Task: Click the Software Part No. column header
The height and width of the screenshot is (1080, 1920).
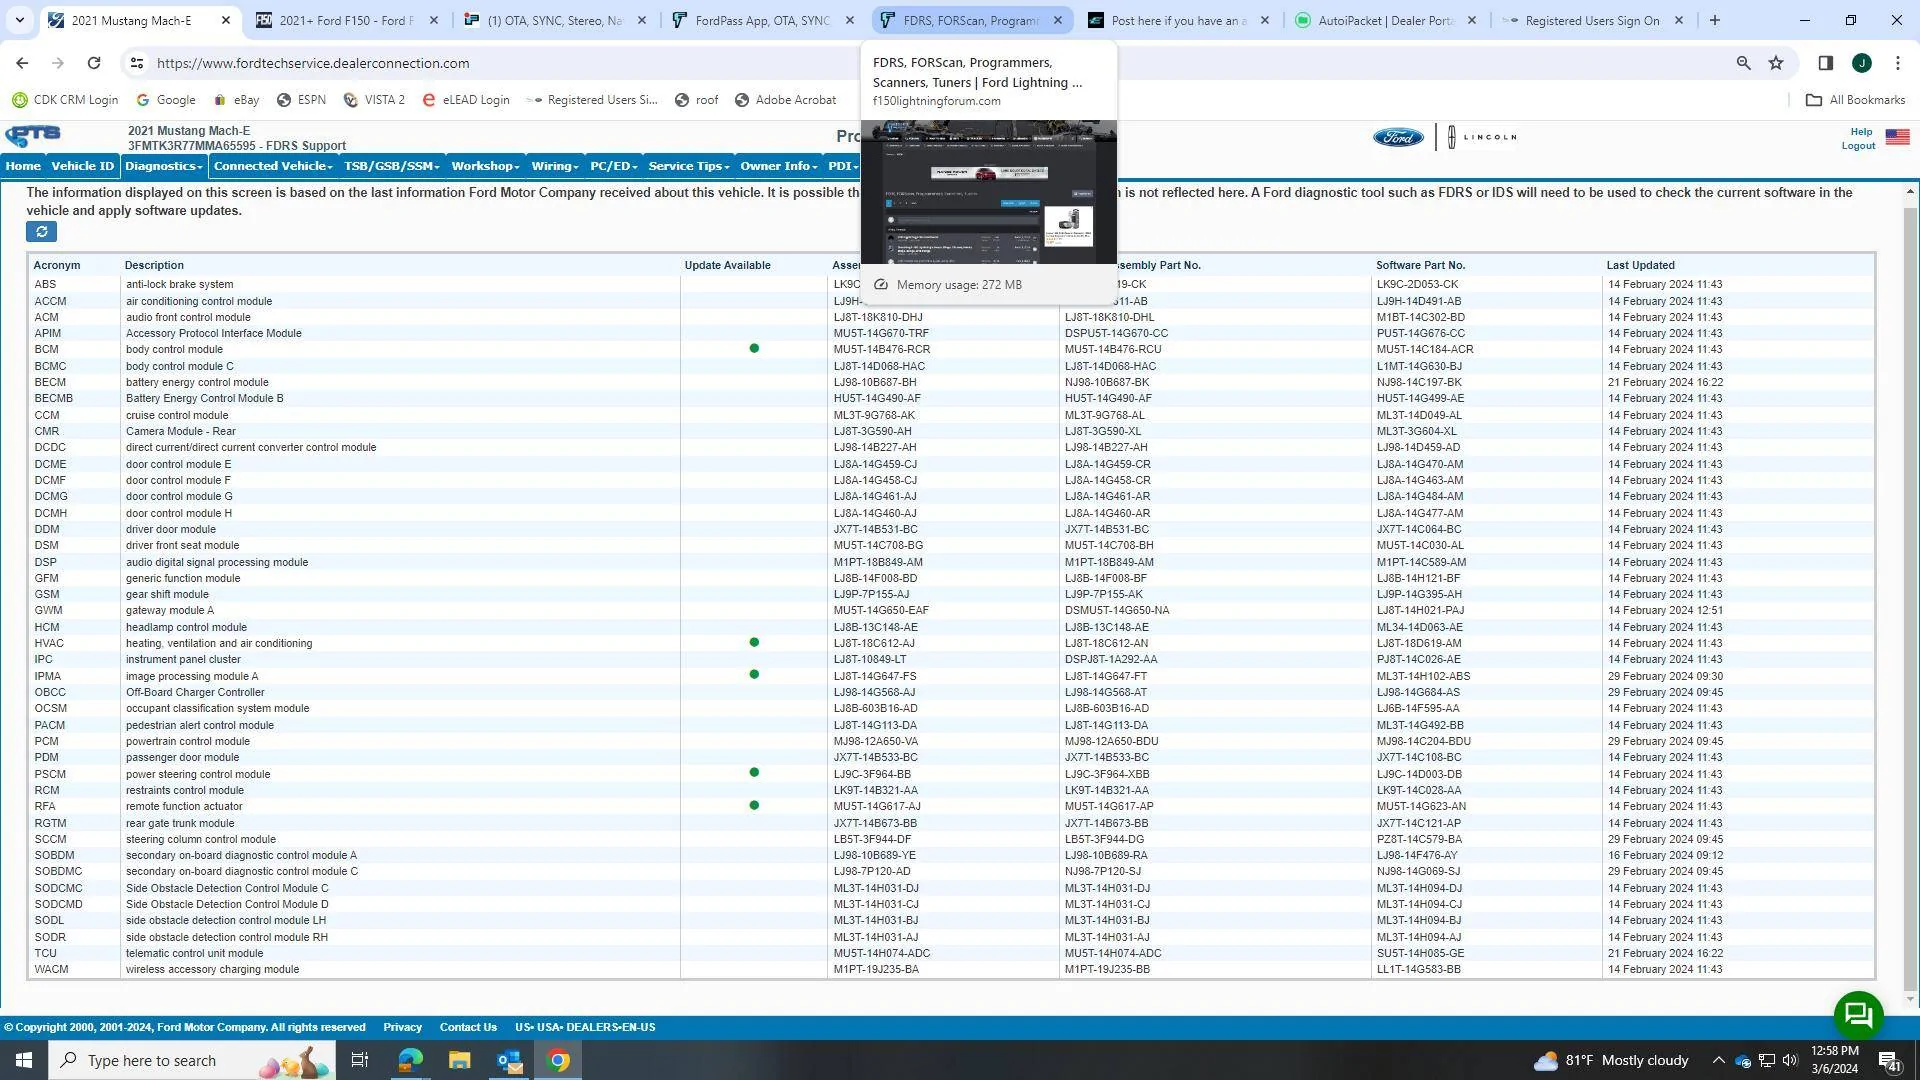Action: (x=1420, y=265)
